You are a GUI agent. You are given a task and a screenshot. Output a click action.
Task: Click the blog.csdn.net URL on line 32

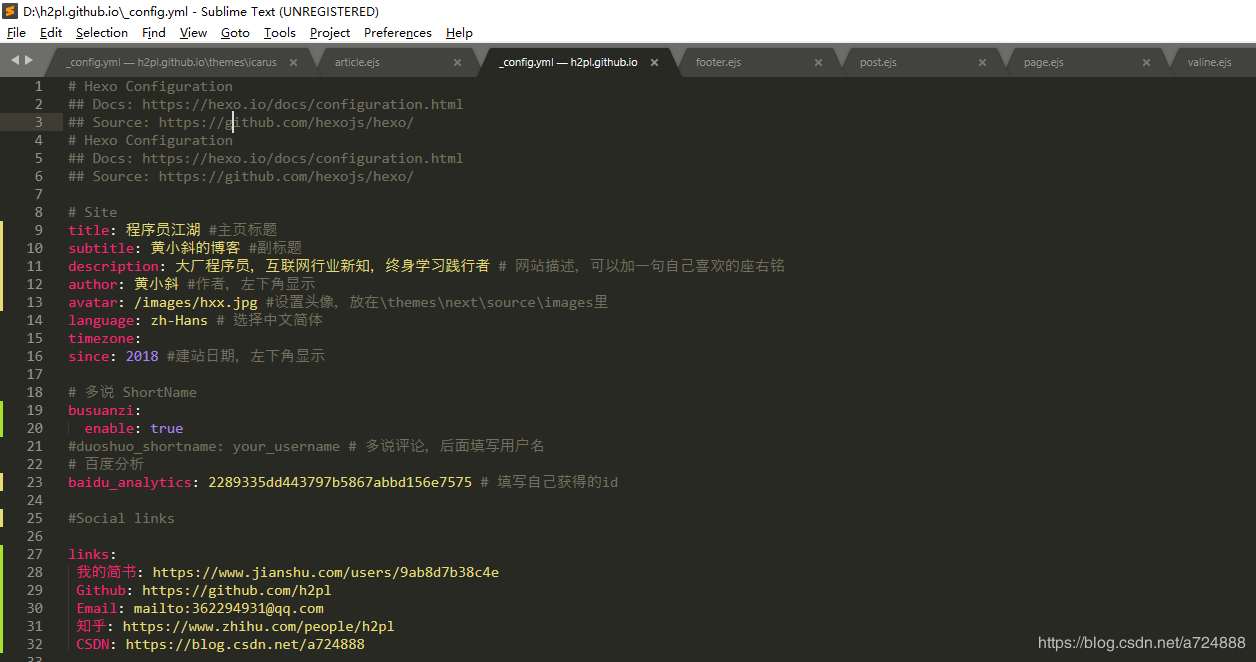pyautogui.click(x=245, y=644)
